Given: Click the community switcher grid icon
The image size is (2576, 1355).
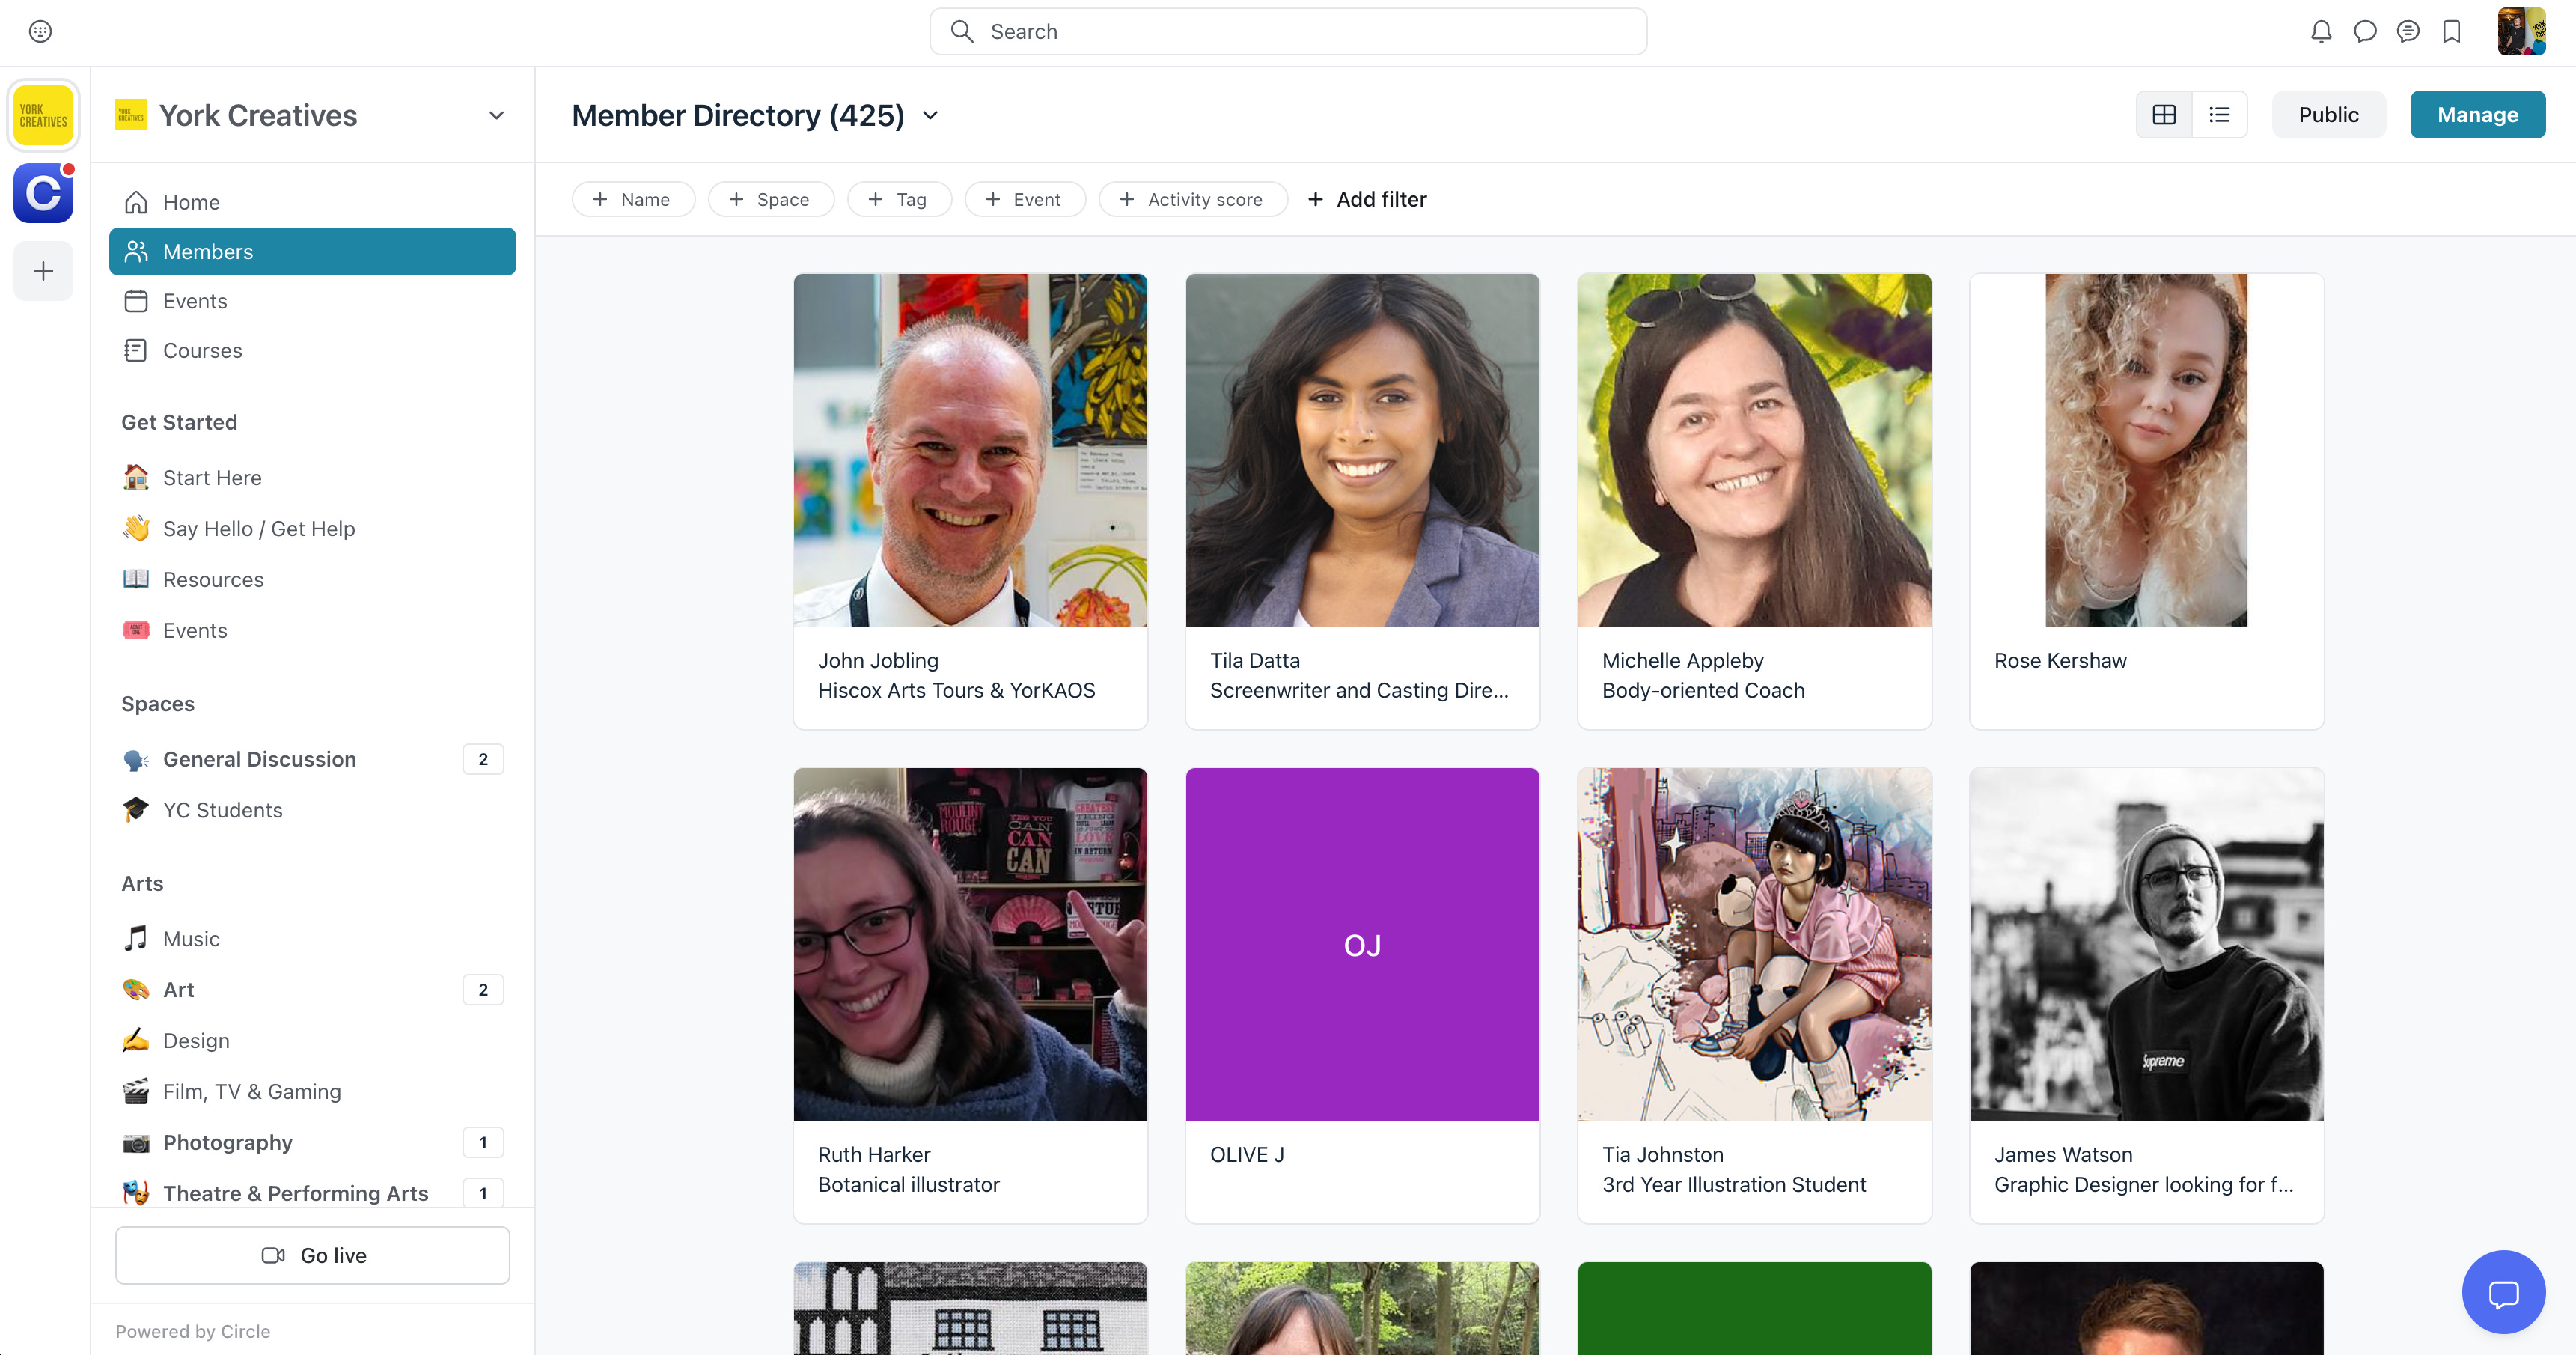Looking at the screenshot, I should pyautogui.click(x=40, y=32).
